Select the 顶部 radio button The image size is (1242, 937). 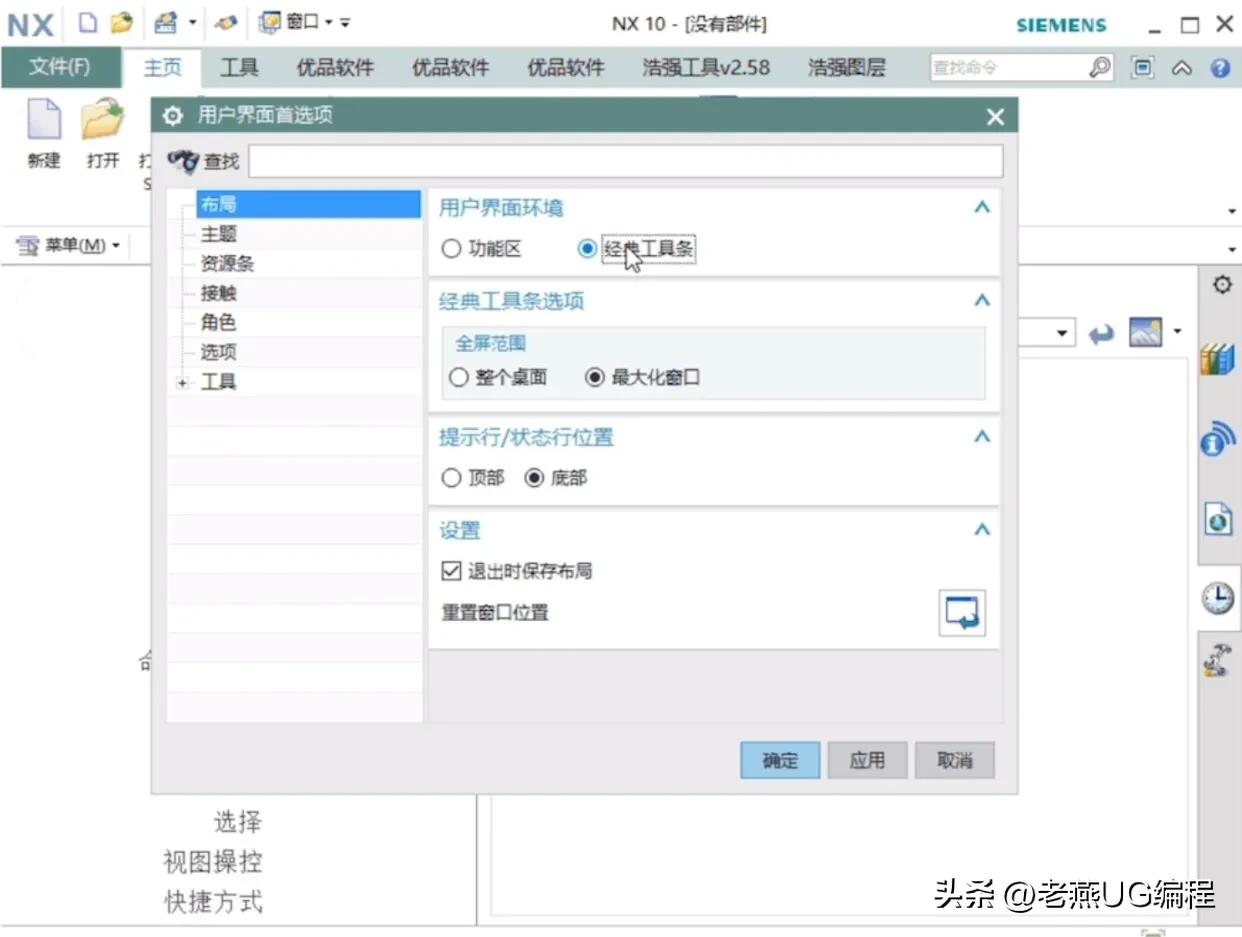coord(452,478)
